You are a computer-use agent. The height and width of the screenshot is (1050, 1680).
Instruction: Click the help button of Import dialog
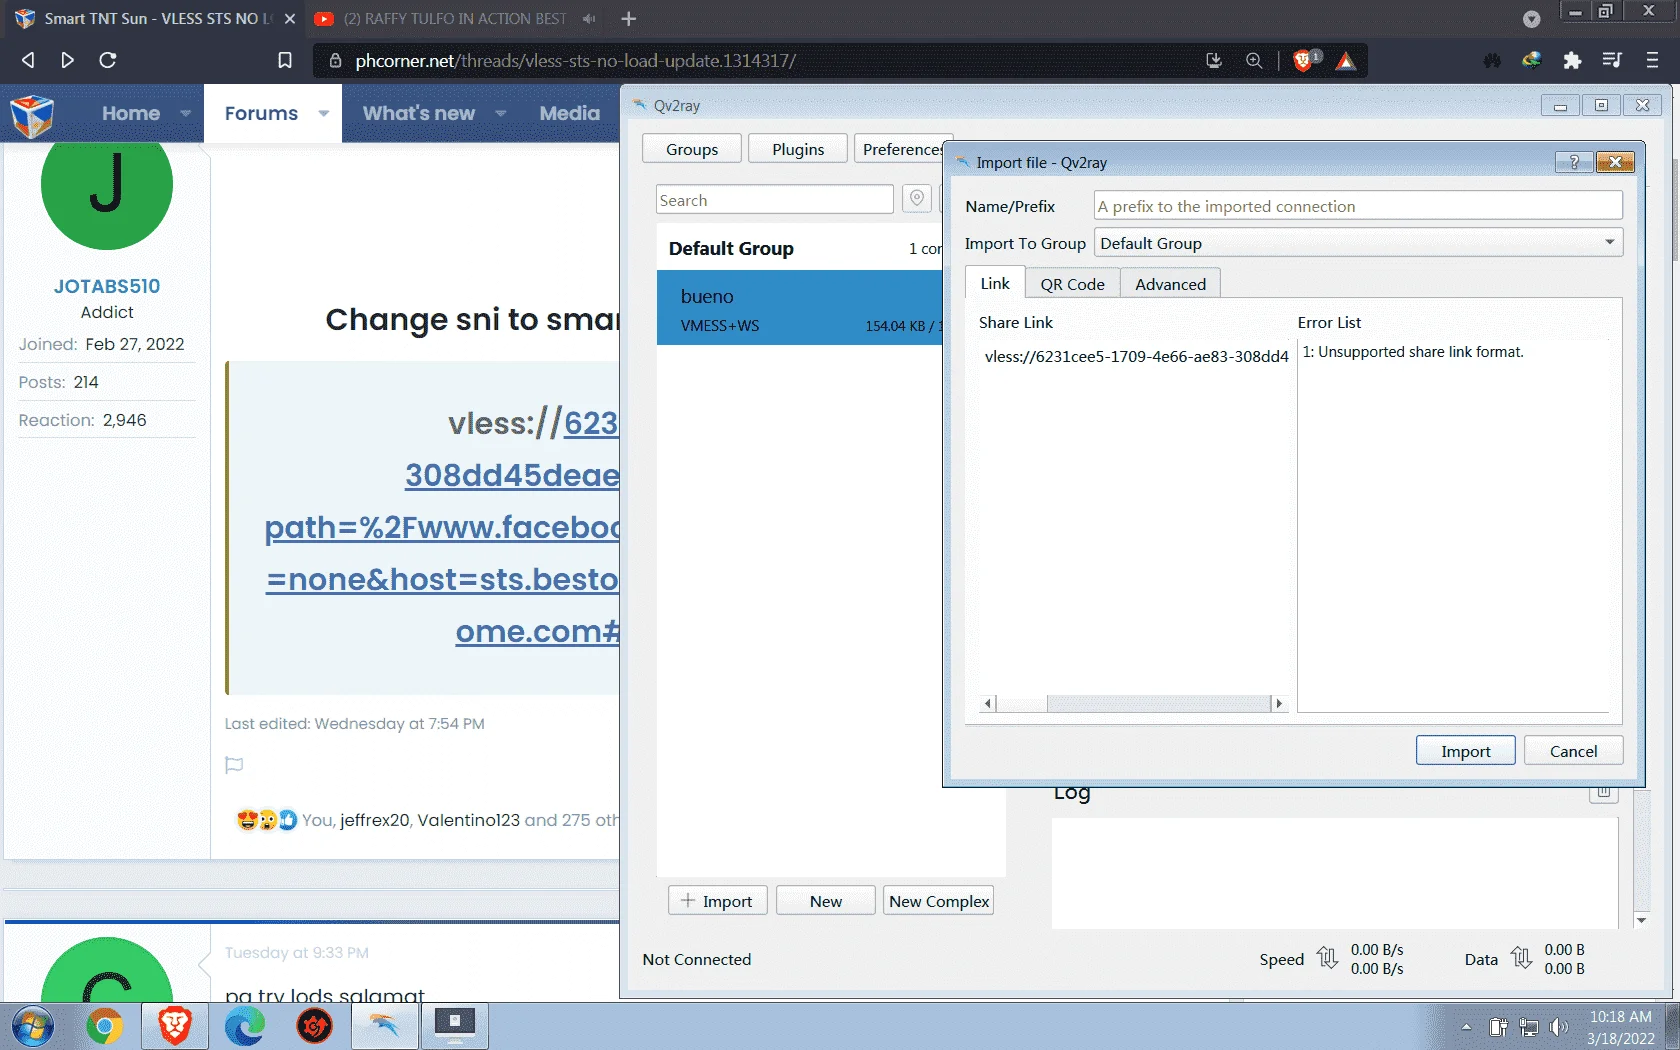click(1574, 162)
